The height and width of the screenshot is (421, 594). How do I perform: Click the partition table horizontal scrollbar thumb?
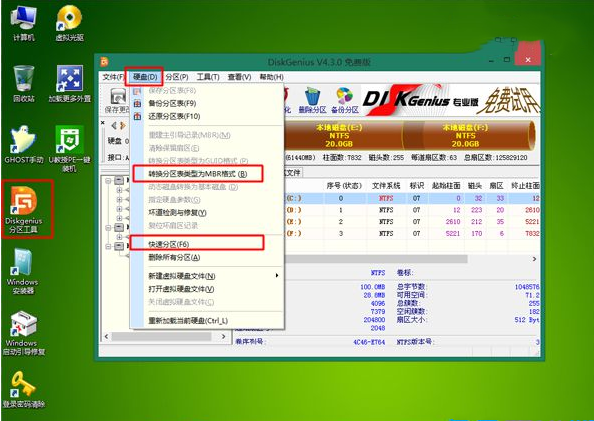coord(376,259)
